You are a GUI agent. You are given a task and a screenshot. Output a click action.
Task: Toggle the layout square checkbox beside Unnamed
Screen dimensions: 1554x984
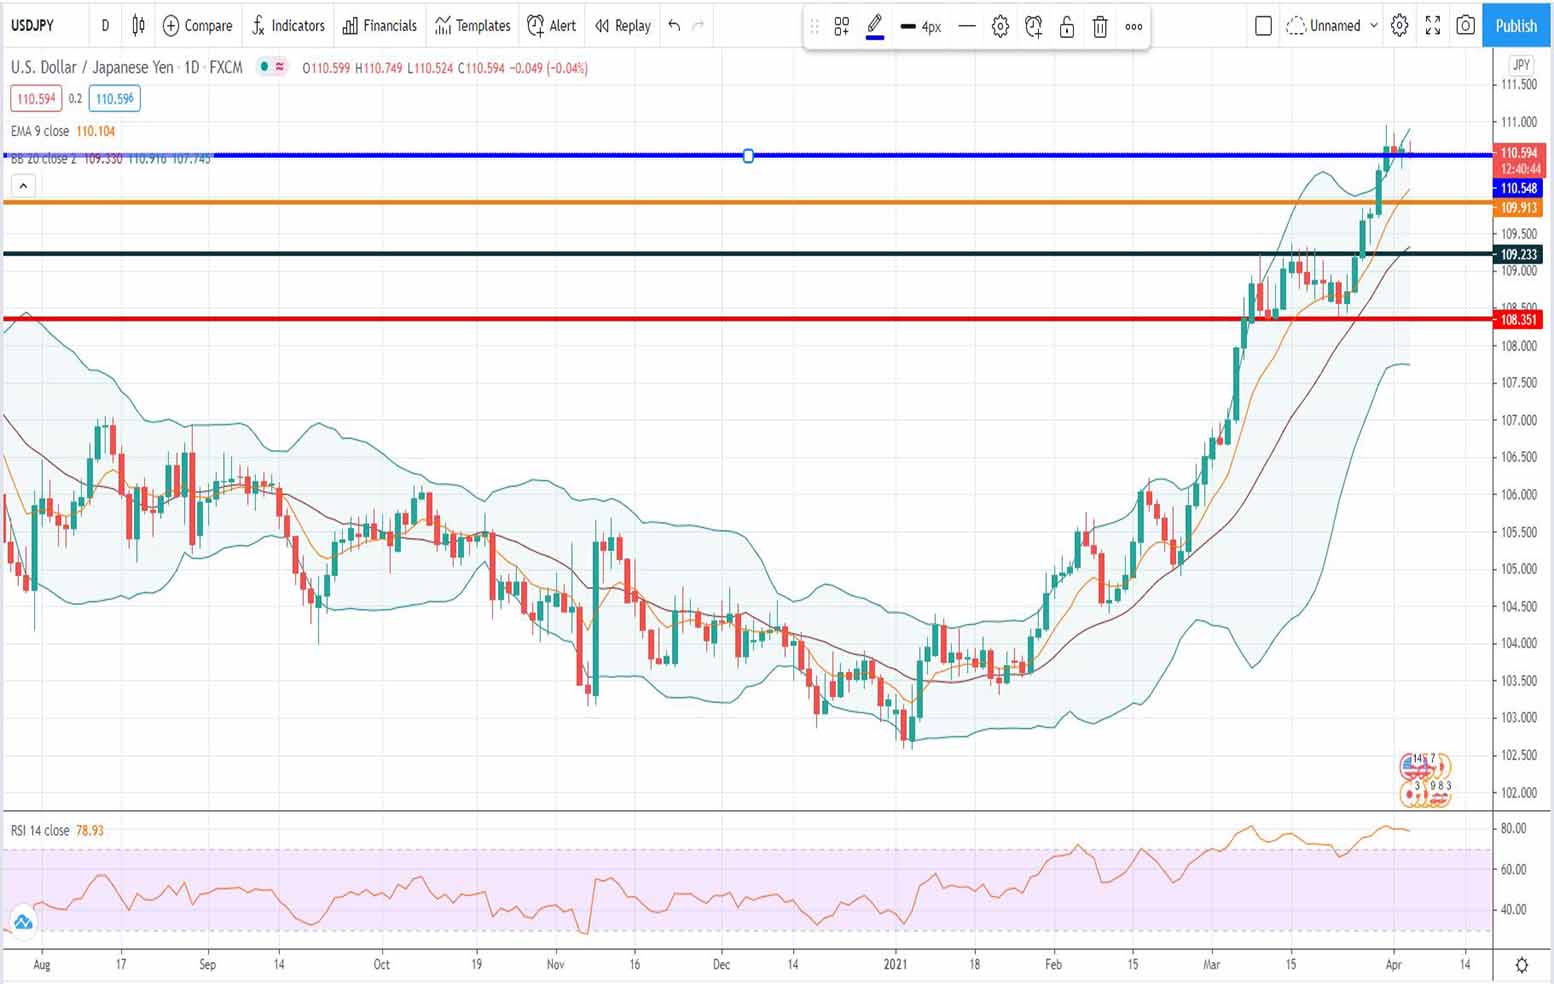click(x=1263, y=26)
